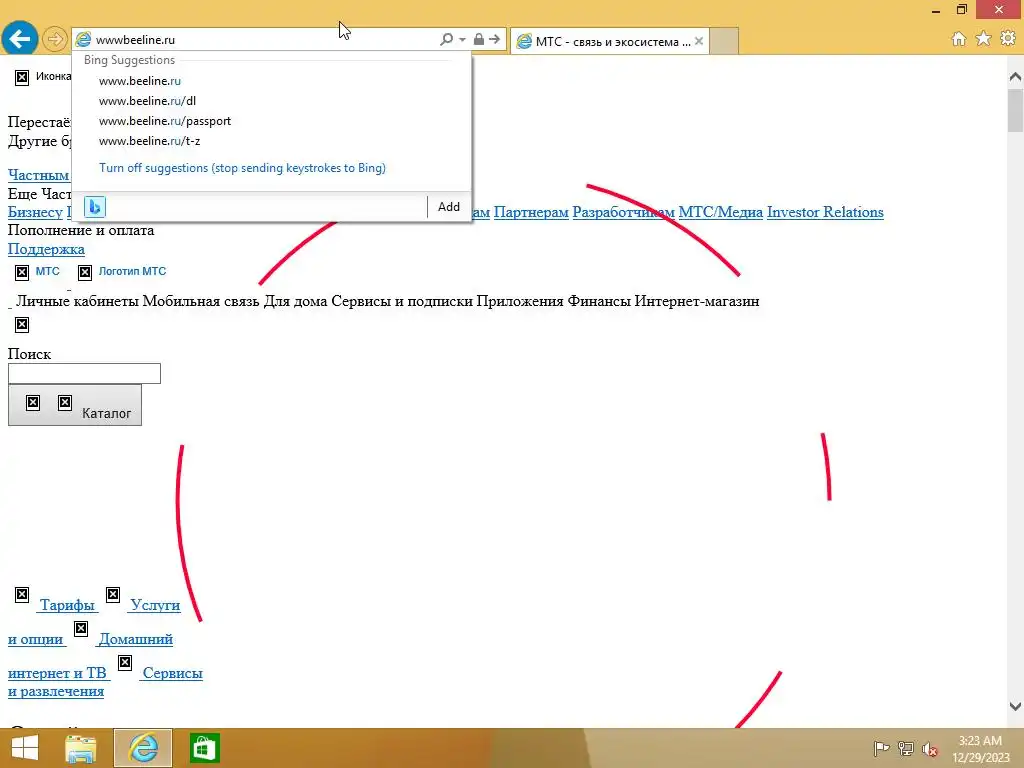
Task: Click the browser Forward arrow button
Action: pyautogui.click(x=55, y=39)
